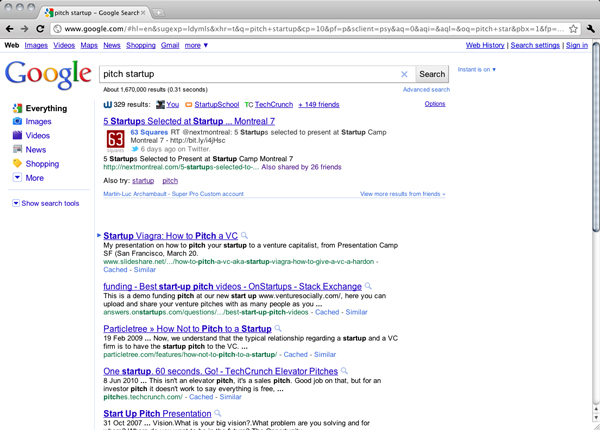The image size is (600, 430).
Task: Go forward with the browser forward arrow
Action: click(24, 29)
